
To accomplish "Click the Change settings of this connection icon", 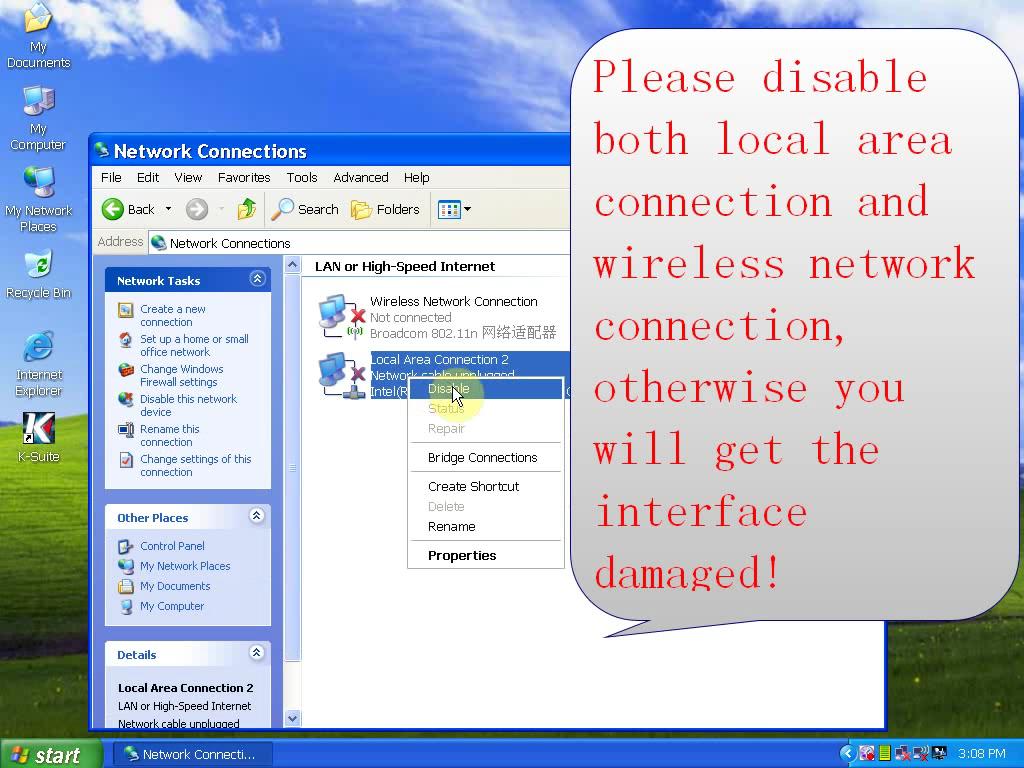I will [125, 460].
